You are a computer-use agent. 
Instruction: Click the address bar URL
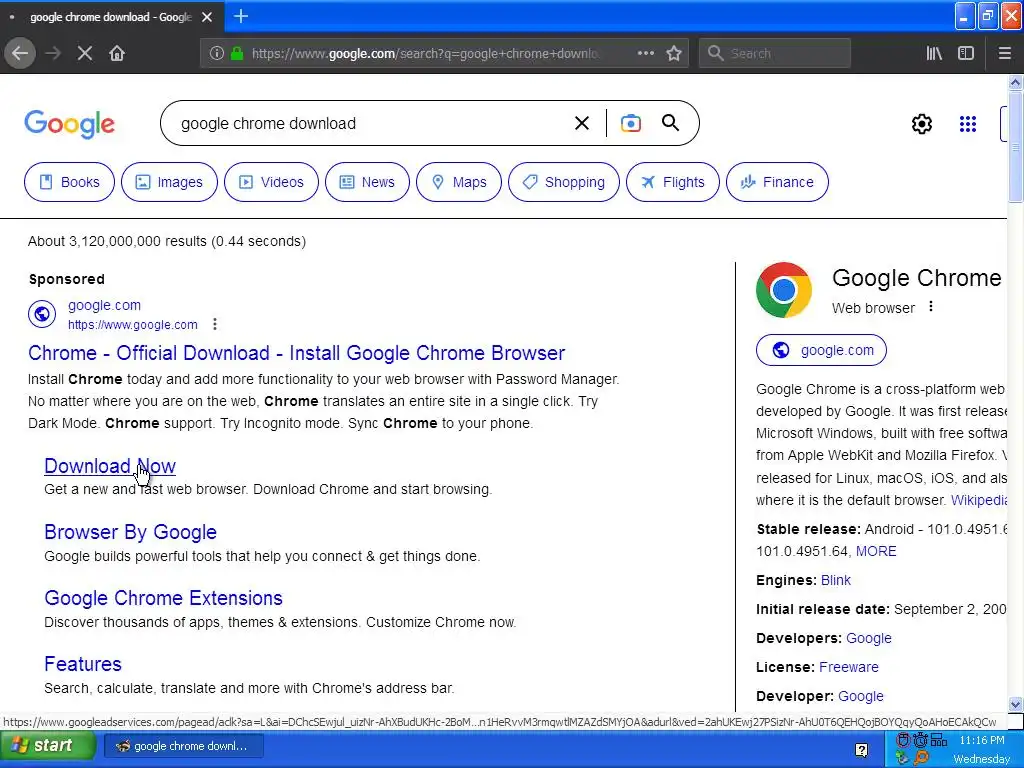(x=424, y=54)
